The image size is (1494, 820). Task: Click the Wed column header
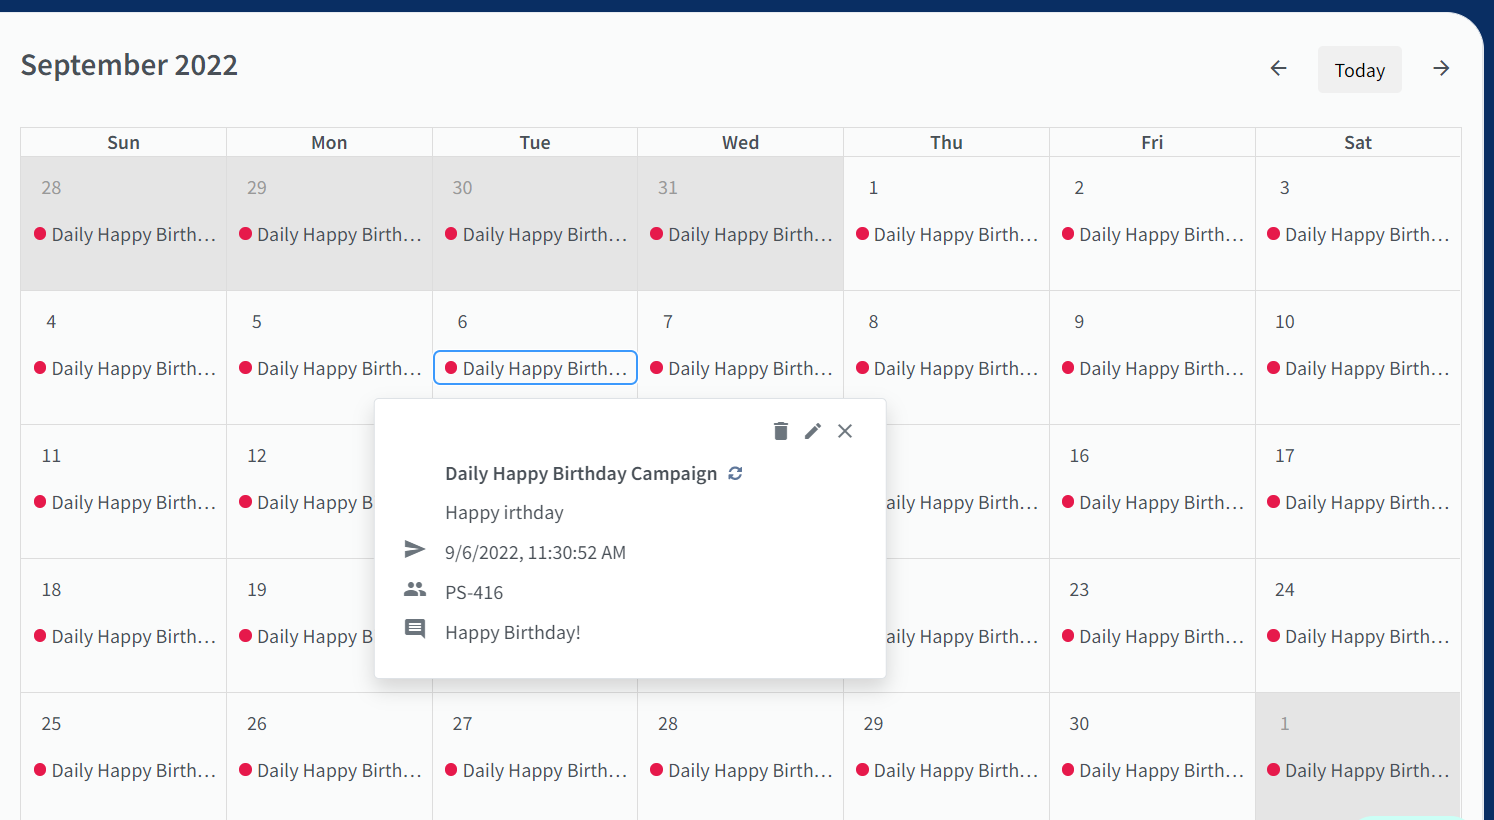point(740,142)
